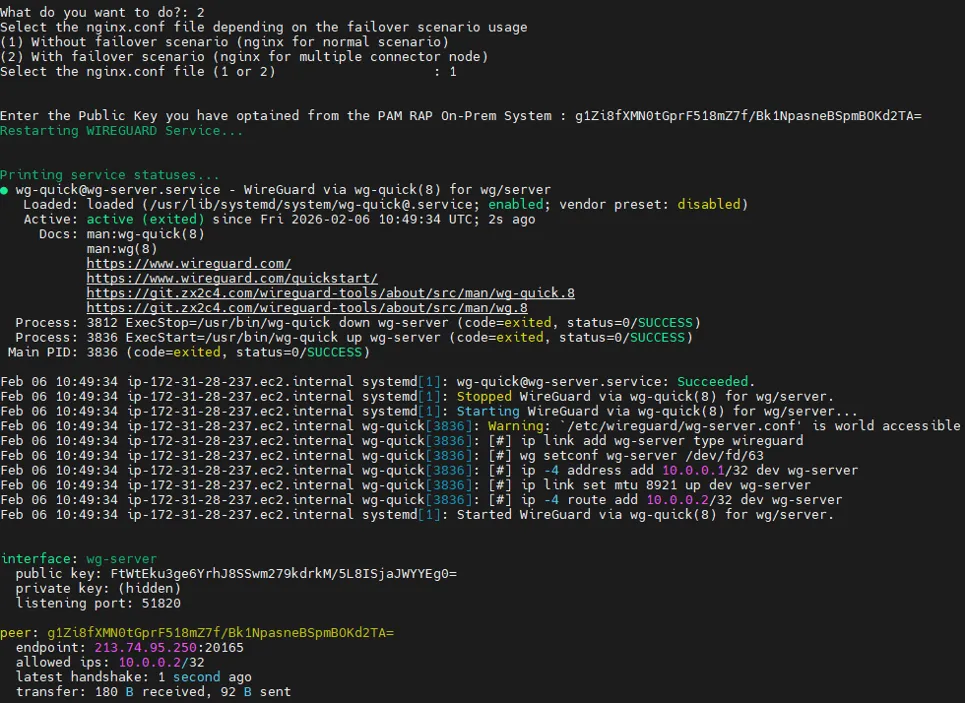Open the git.zx2c4.com wg-quick.8 man link
Viewport: 965px width, 703px height.
[330, 293]
